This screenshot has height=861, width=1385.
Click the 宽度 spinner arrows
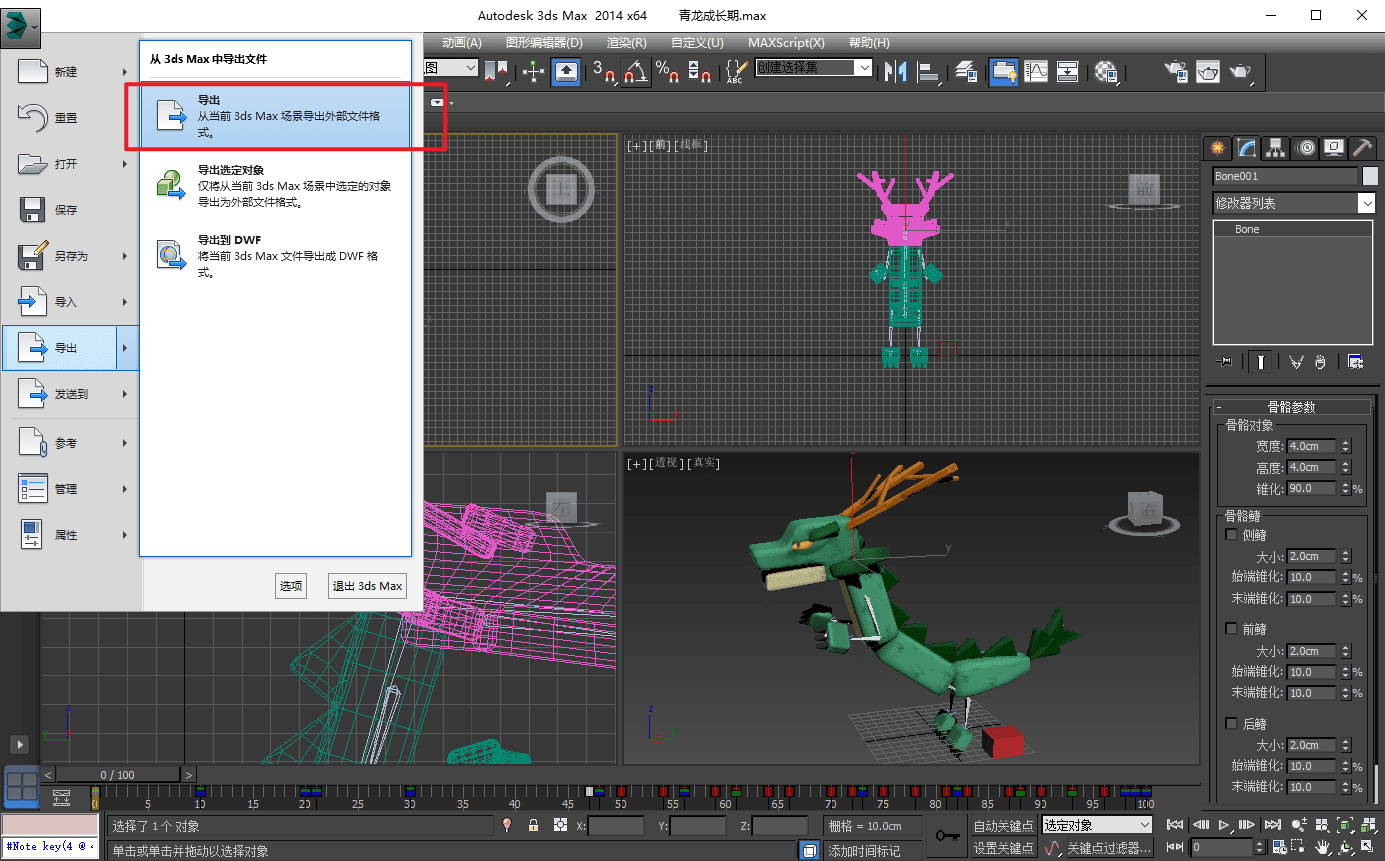click(1345, 446)
